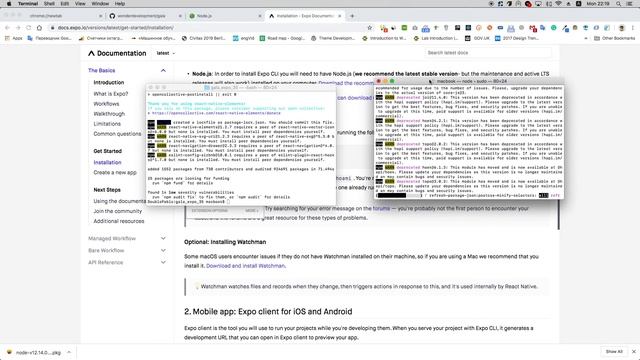The width and height of the screenshot is (640, 360).
Task: Open the Civitas 2019 Berl... bookmark
Action: [x=203, y=38]
